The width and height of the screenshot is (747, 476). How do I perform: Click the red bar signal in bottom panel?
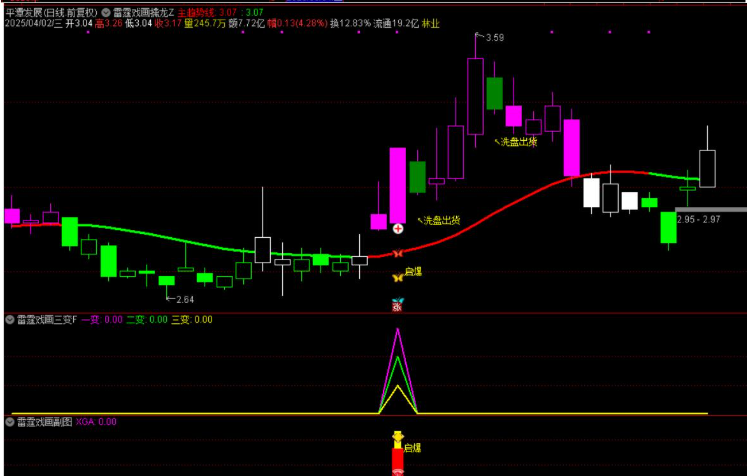pyautogui.click(x=397, y=460)
